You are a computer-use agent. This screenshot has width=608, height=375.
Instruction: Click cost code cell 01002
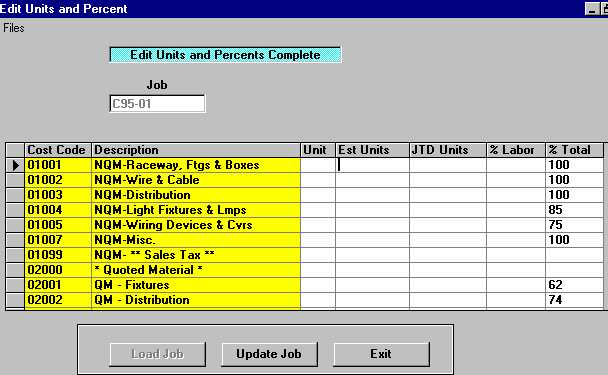click(x=58, y=180)
